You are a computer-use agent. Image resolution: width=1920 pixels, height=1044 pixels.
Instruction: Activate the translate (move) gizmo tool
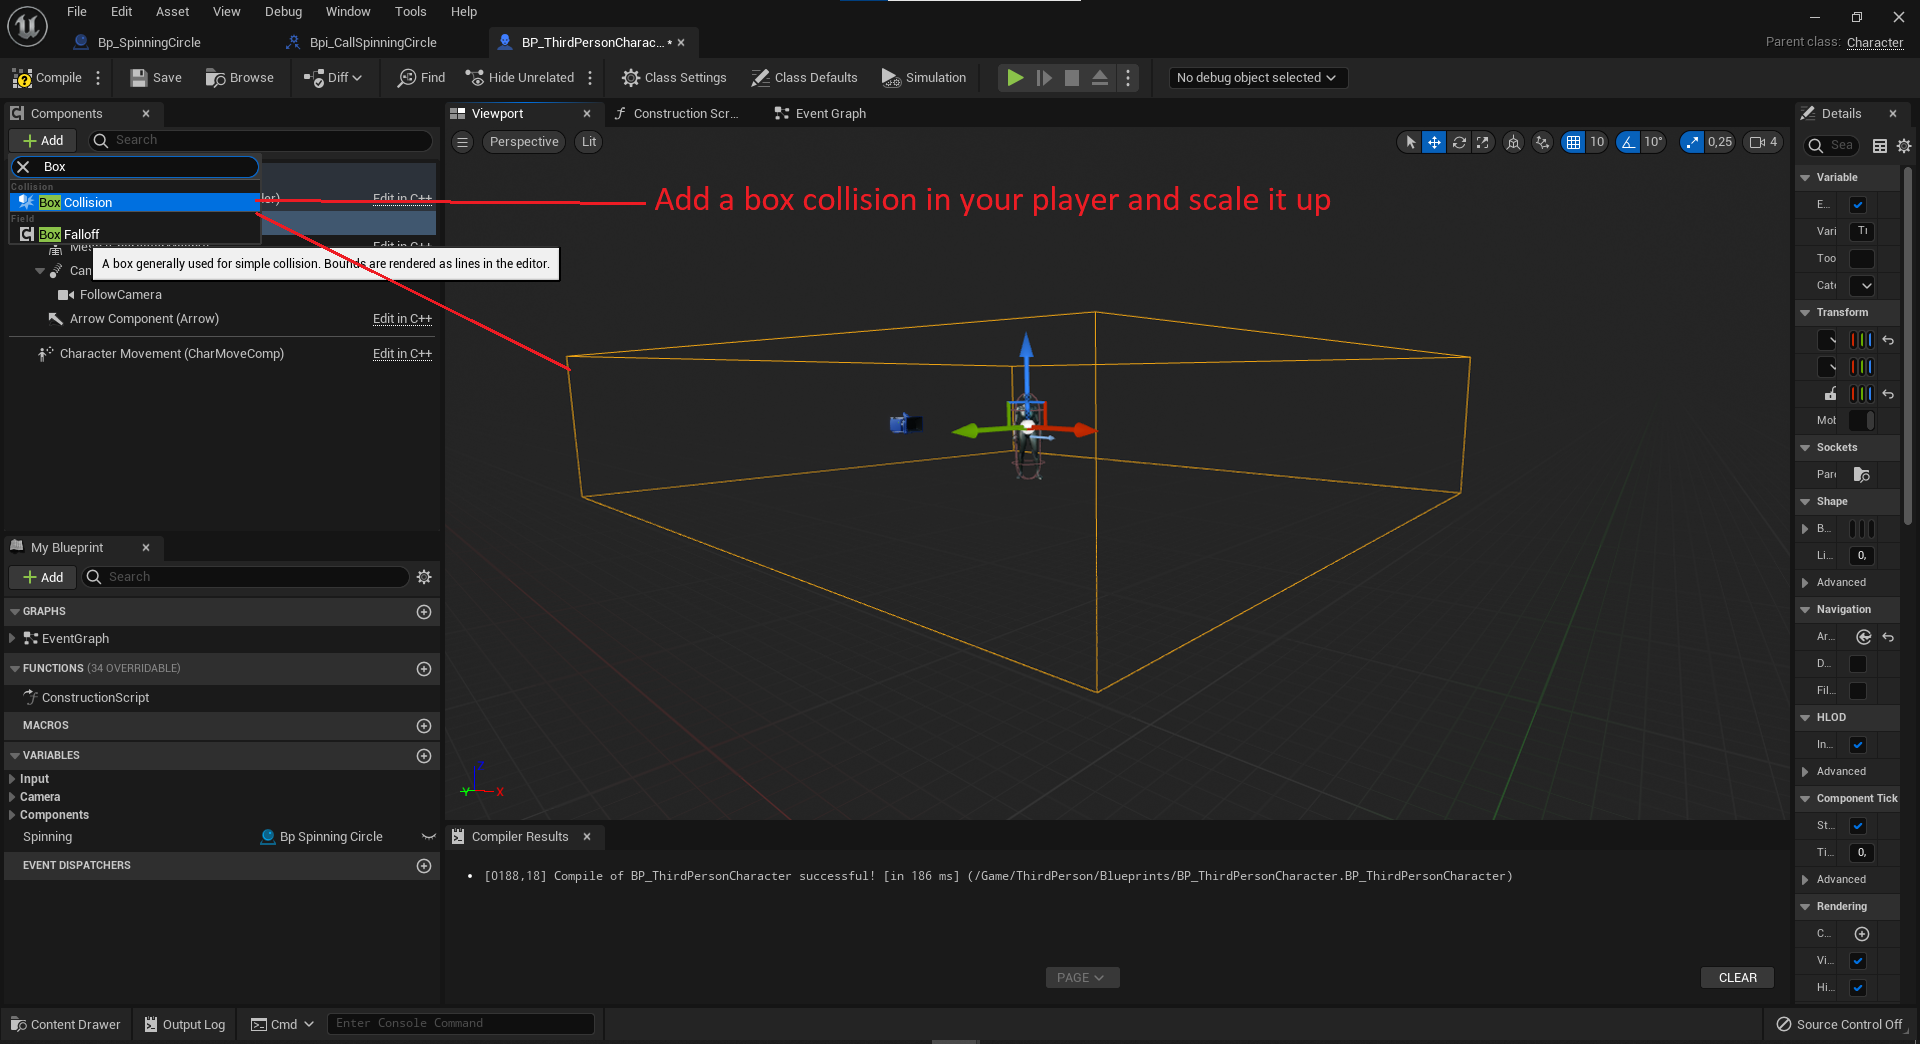[1434, 142]
